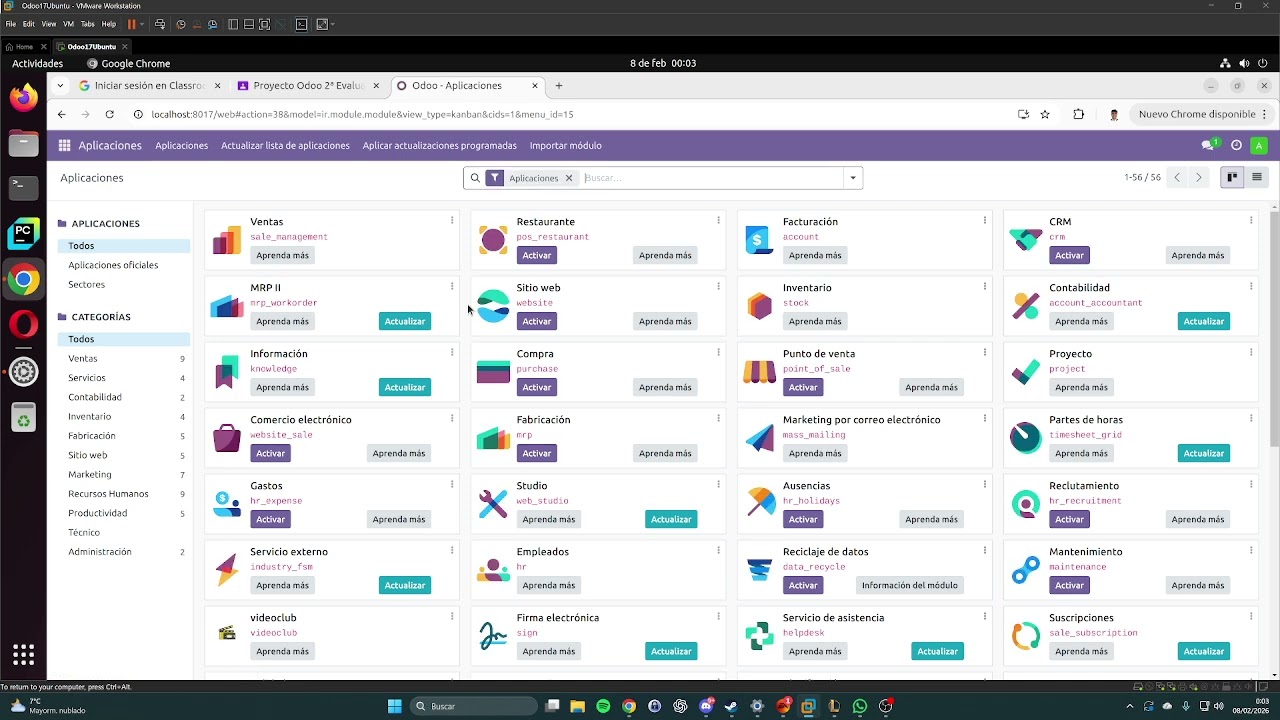Viewport: 1280px width, 720px height.
Task: Open the Terminal from the dock
Action: [x=24, y=187]
